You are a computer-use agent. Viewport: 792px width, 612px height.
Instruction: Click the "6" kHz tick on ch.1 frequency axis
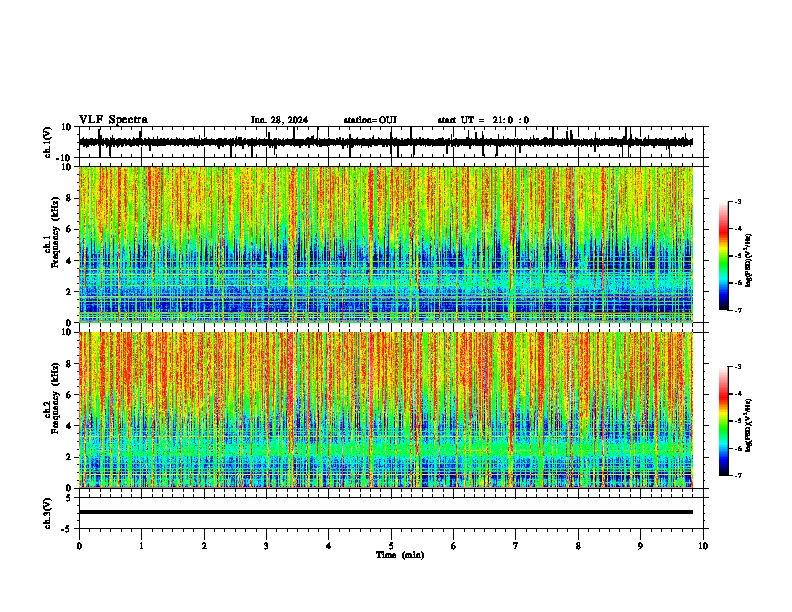pos(70,229)
